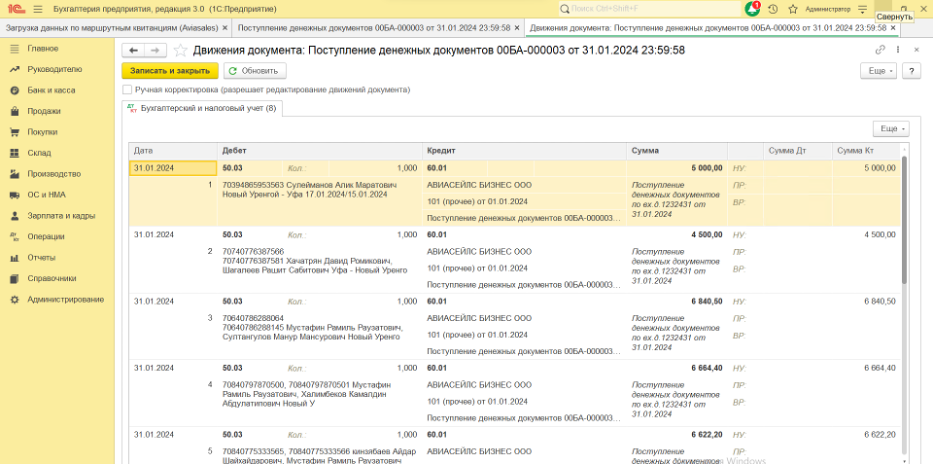Select Бухгалтерский и налоговый учет (8) tab
This screenshot has height=464, width=934.
click(x=202, y=108)
